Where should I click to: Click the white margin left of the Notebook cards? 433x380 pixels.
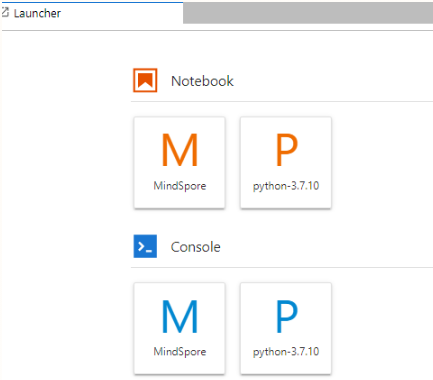(67, 163)
